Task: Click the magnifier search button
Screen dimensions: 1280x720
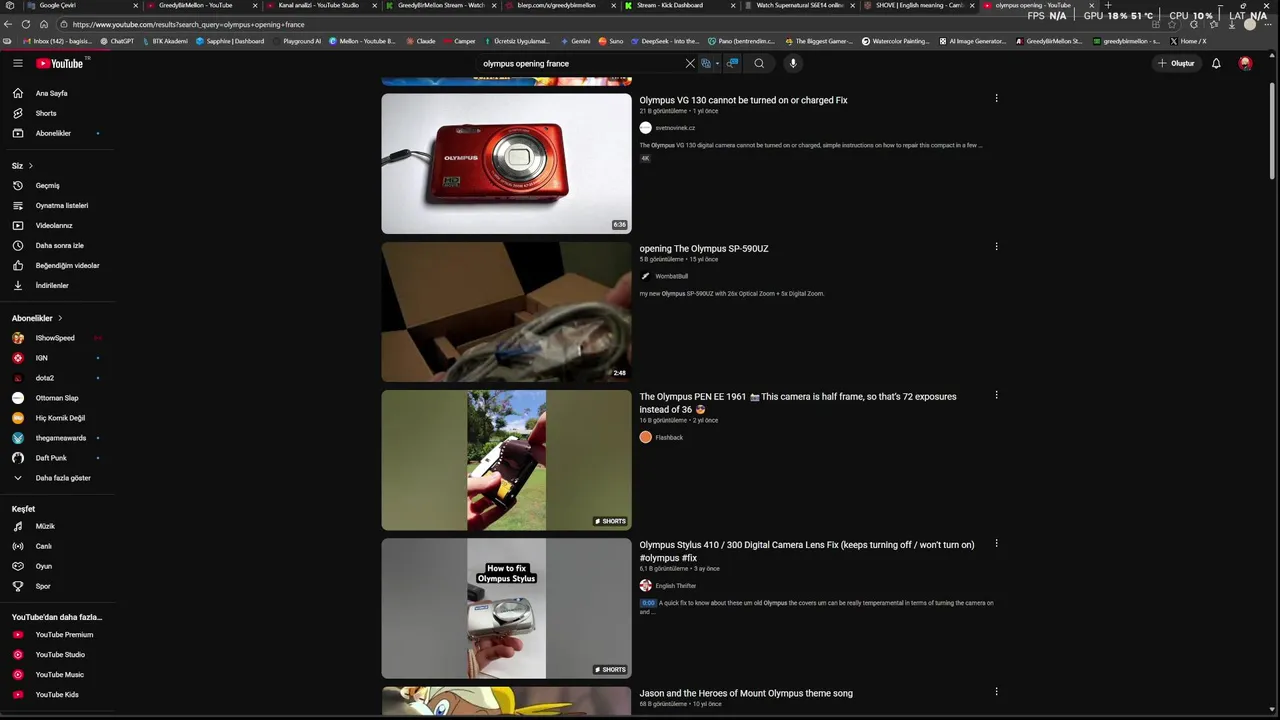Action: click(x=759, y=63)
